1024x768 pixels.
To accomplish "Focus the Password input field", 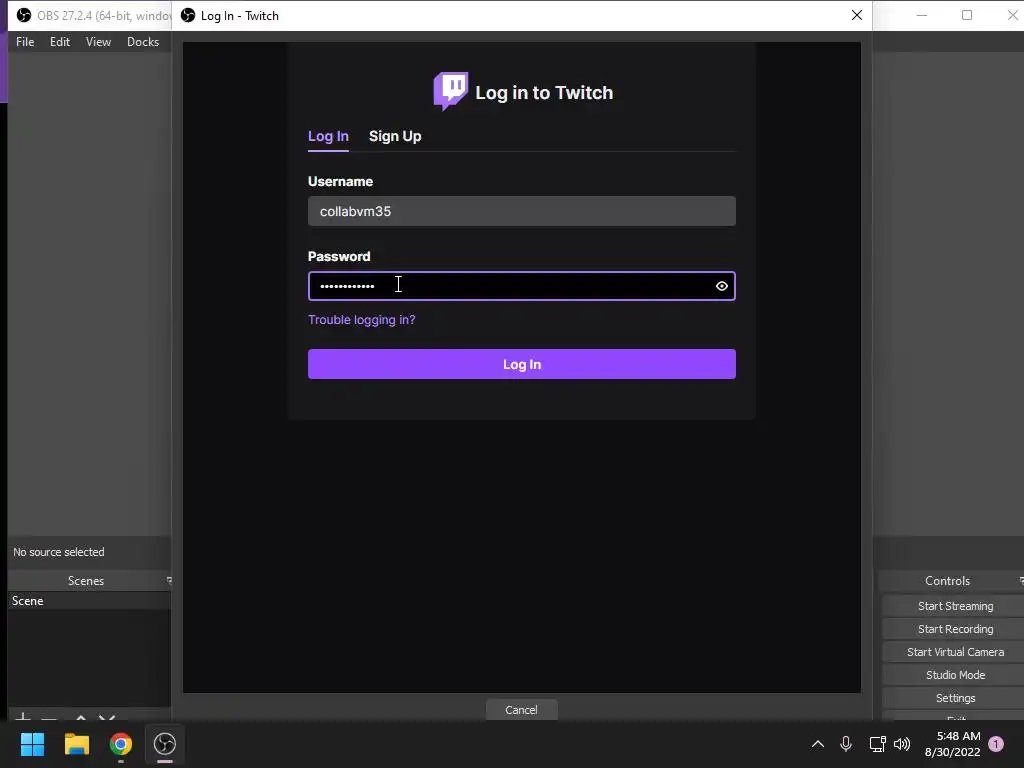I will coord(521,286).
